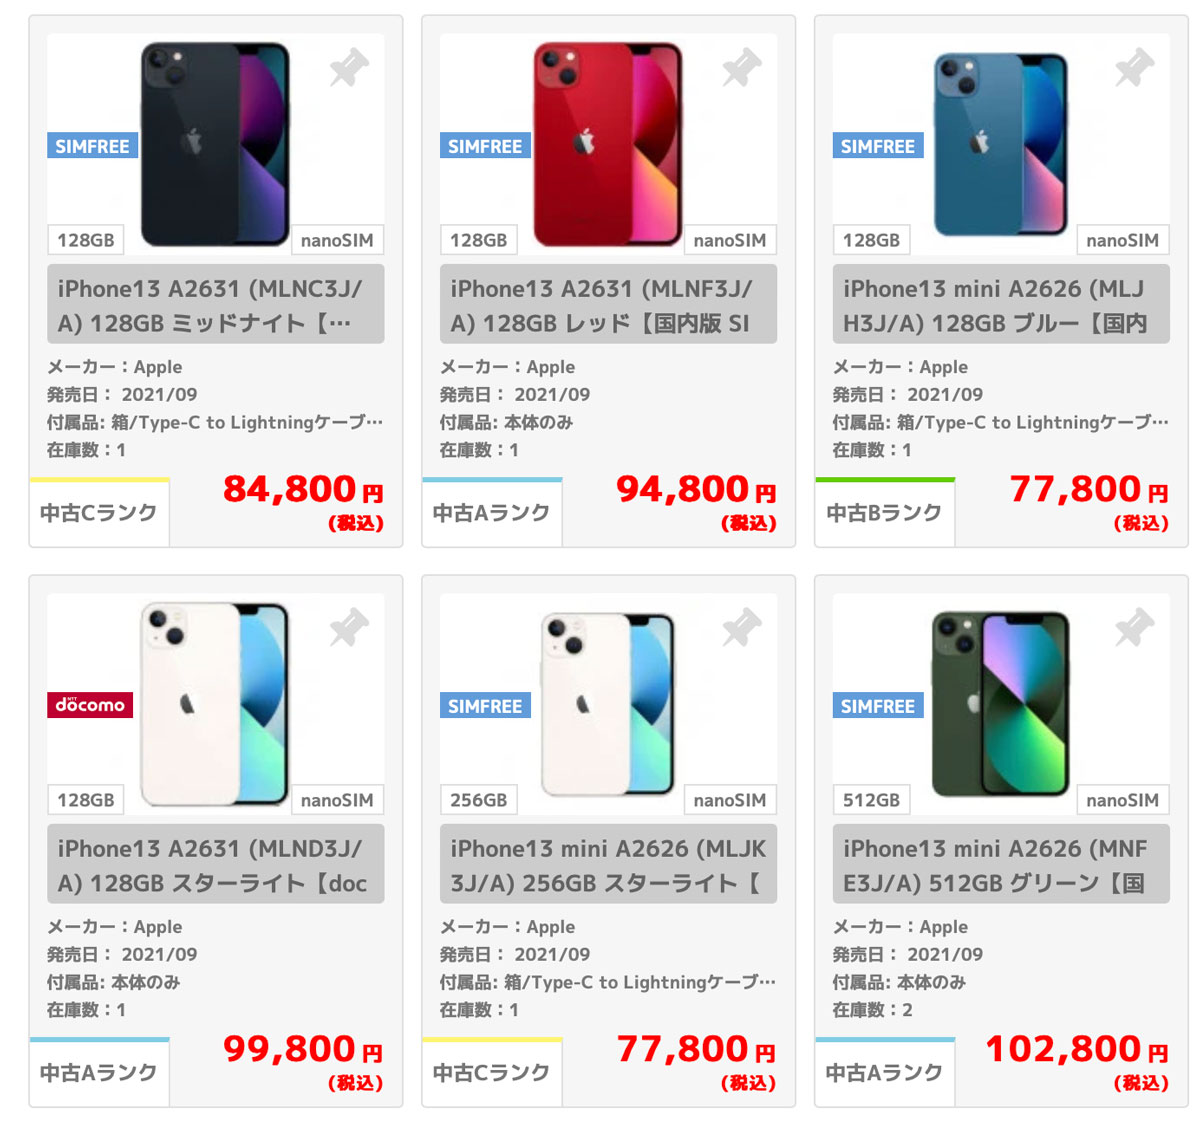Pin the Midnight iPhone13 128GB listing

point(349,68)
